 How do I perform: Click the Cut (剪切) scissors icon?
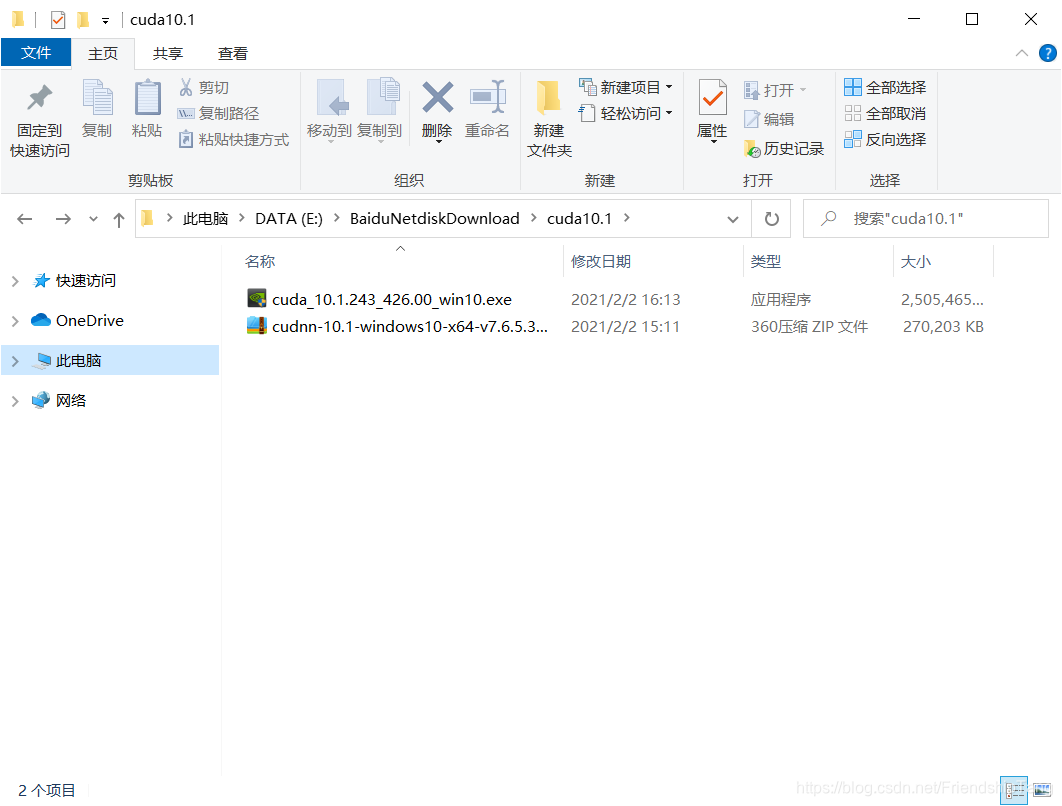point(186,87)
